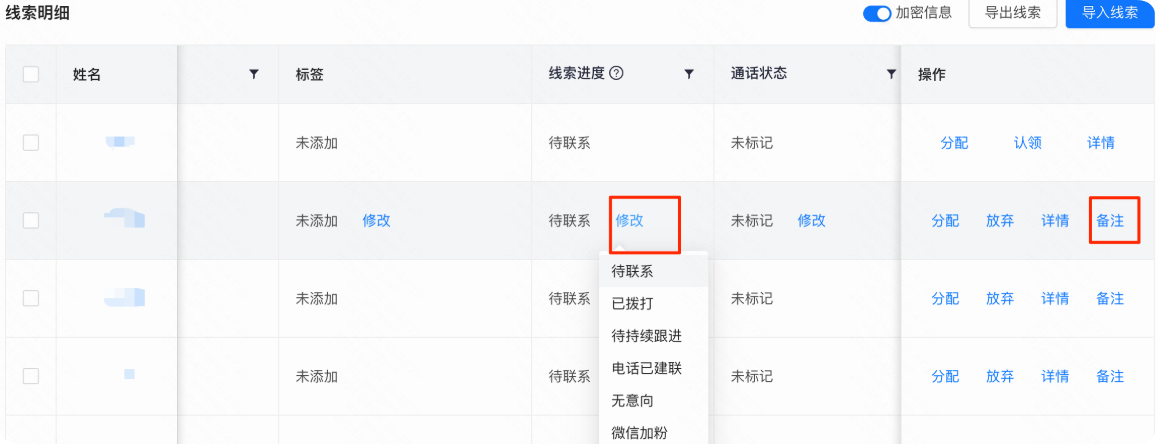Click 未添加 in the first row
This screenshot has height=444, width=1156.
[317, 142]
